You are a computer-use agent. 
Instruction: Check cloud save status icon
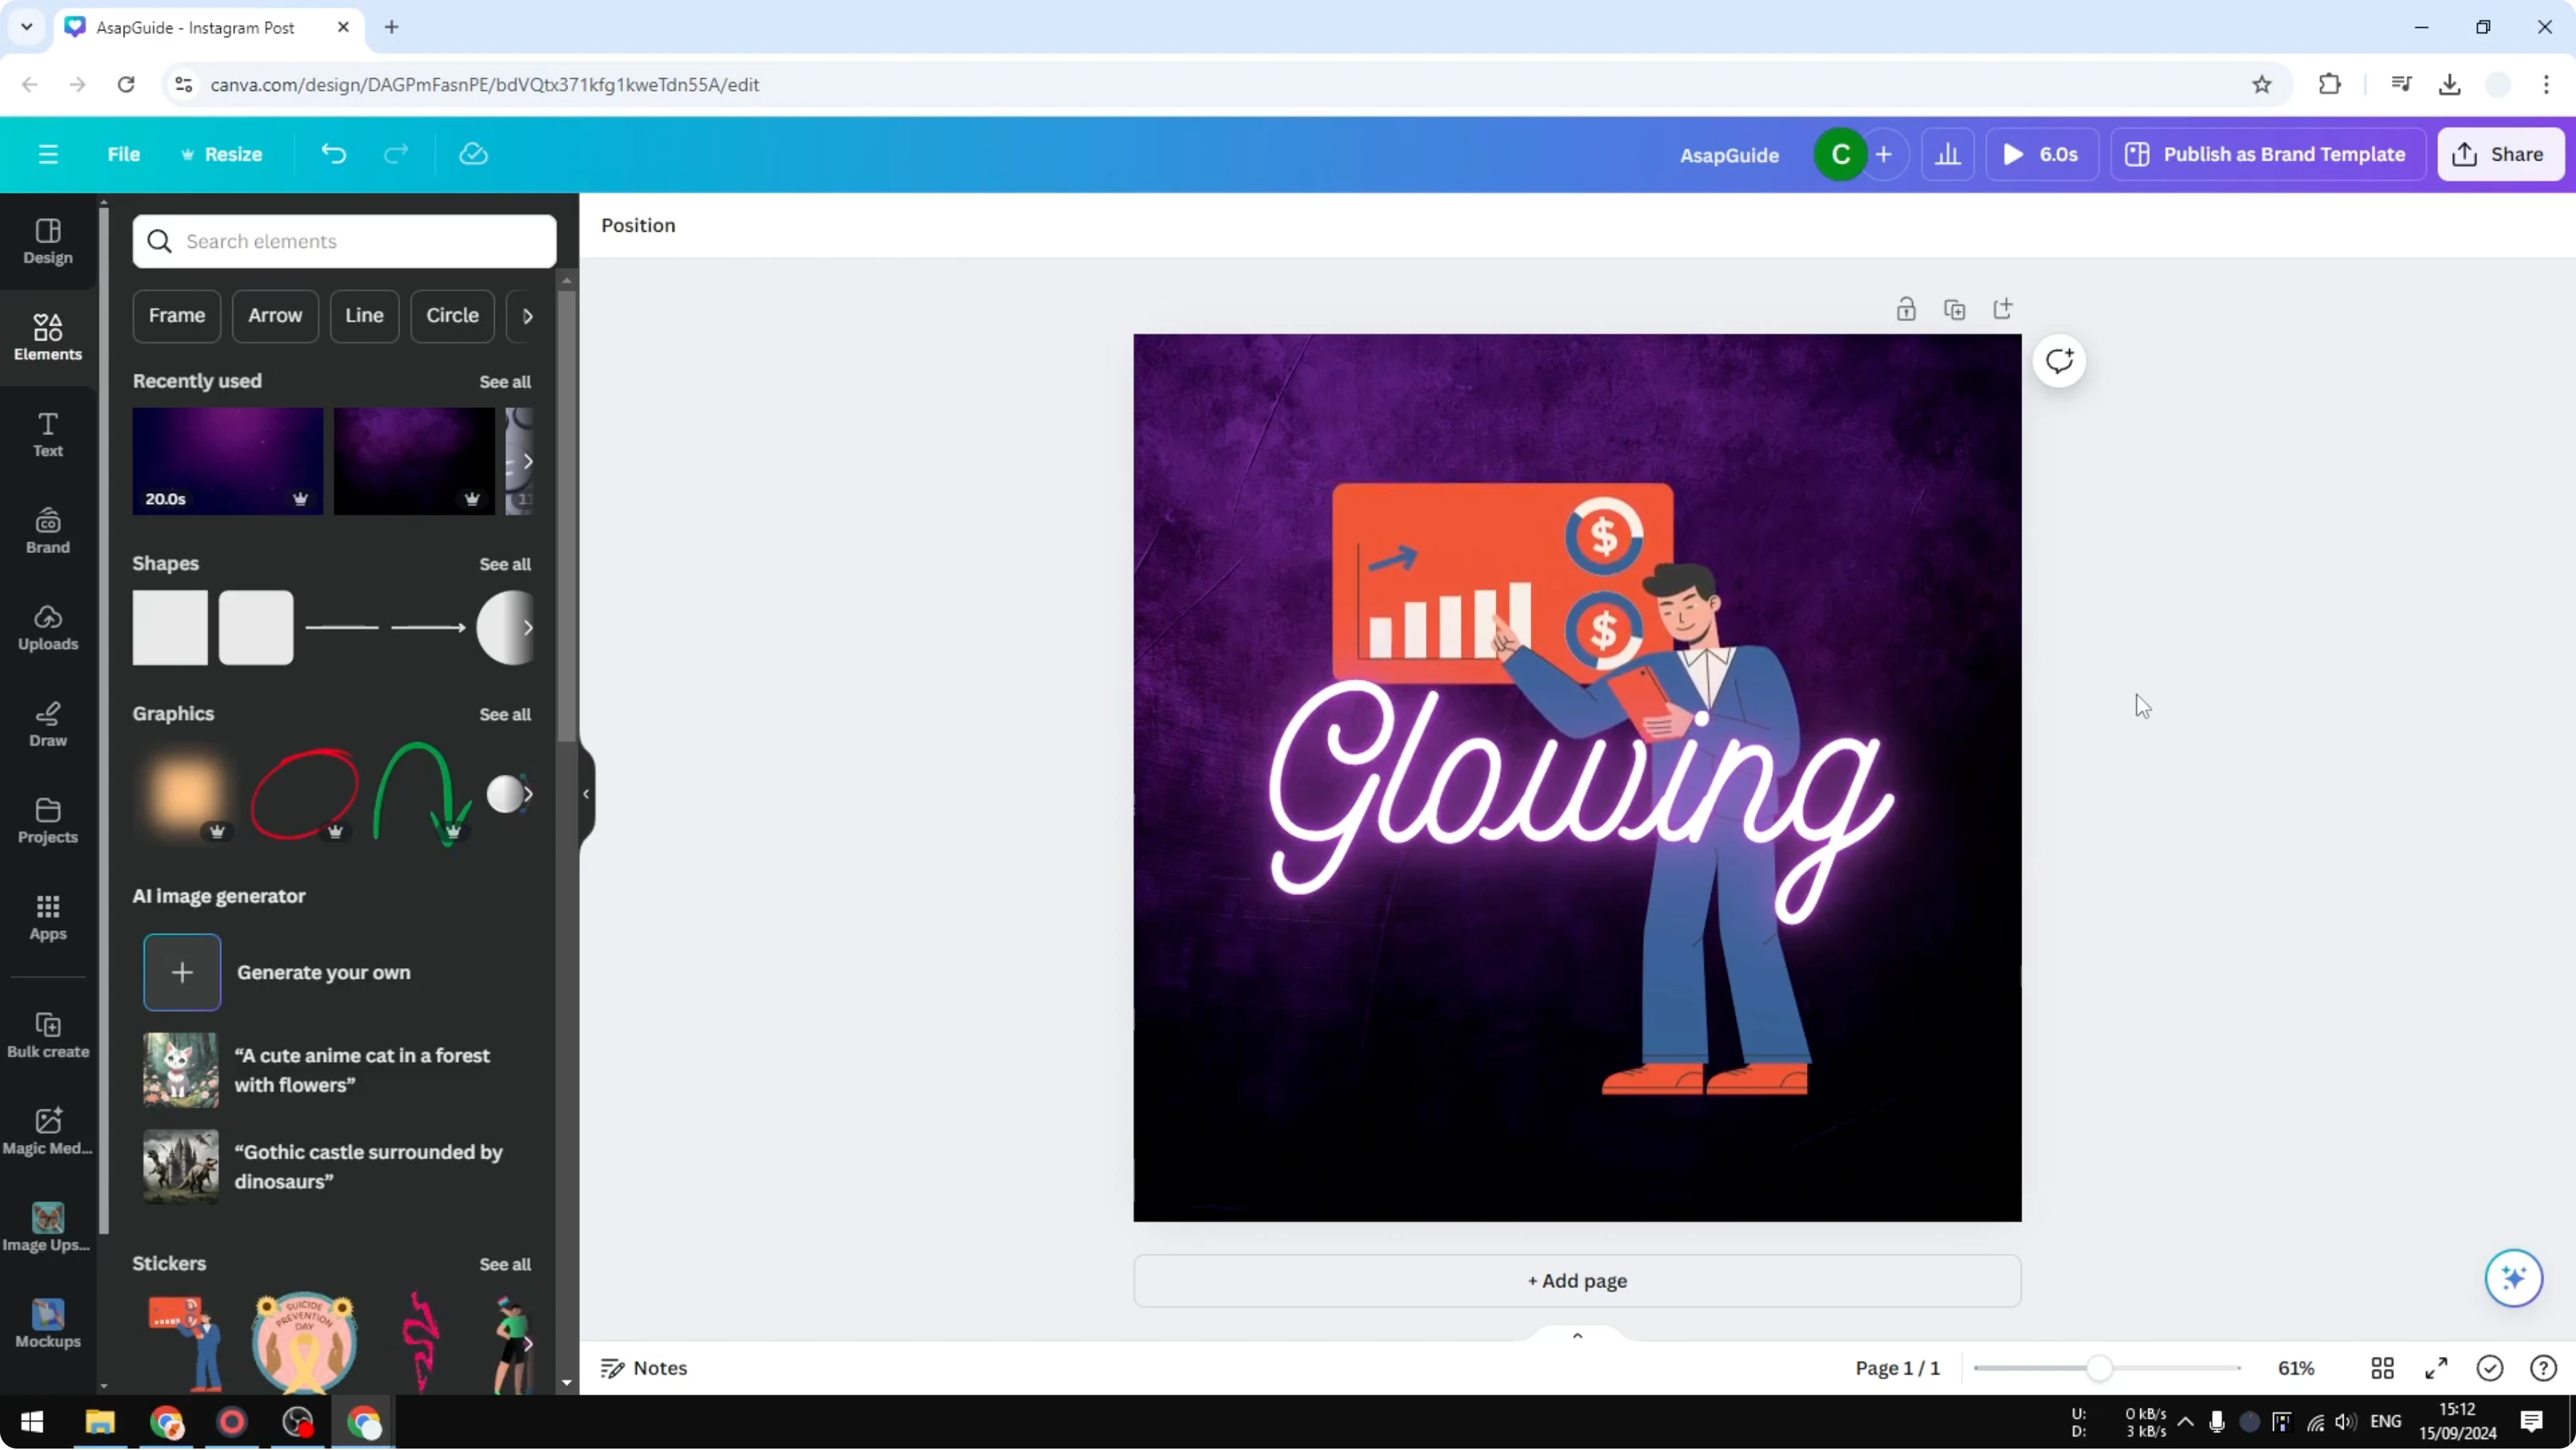[473, 154]
